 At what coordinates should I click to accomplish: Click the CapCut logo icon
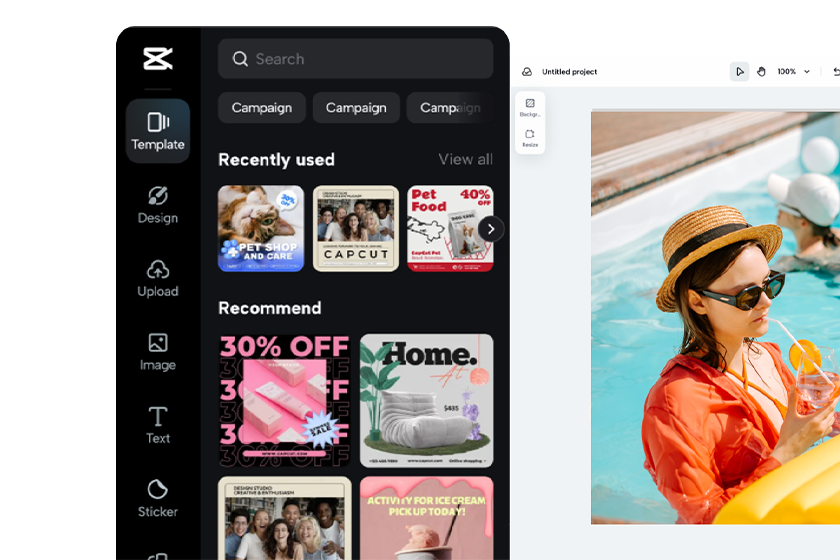point(158,59)
